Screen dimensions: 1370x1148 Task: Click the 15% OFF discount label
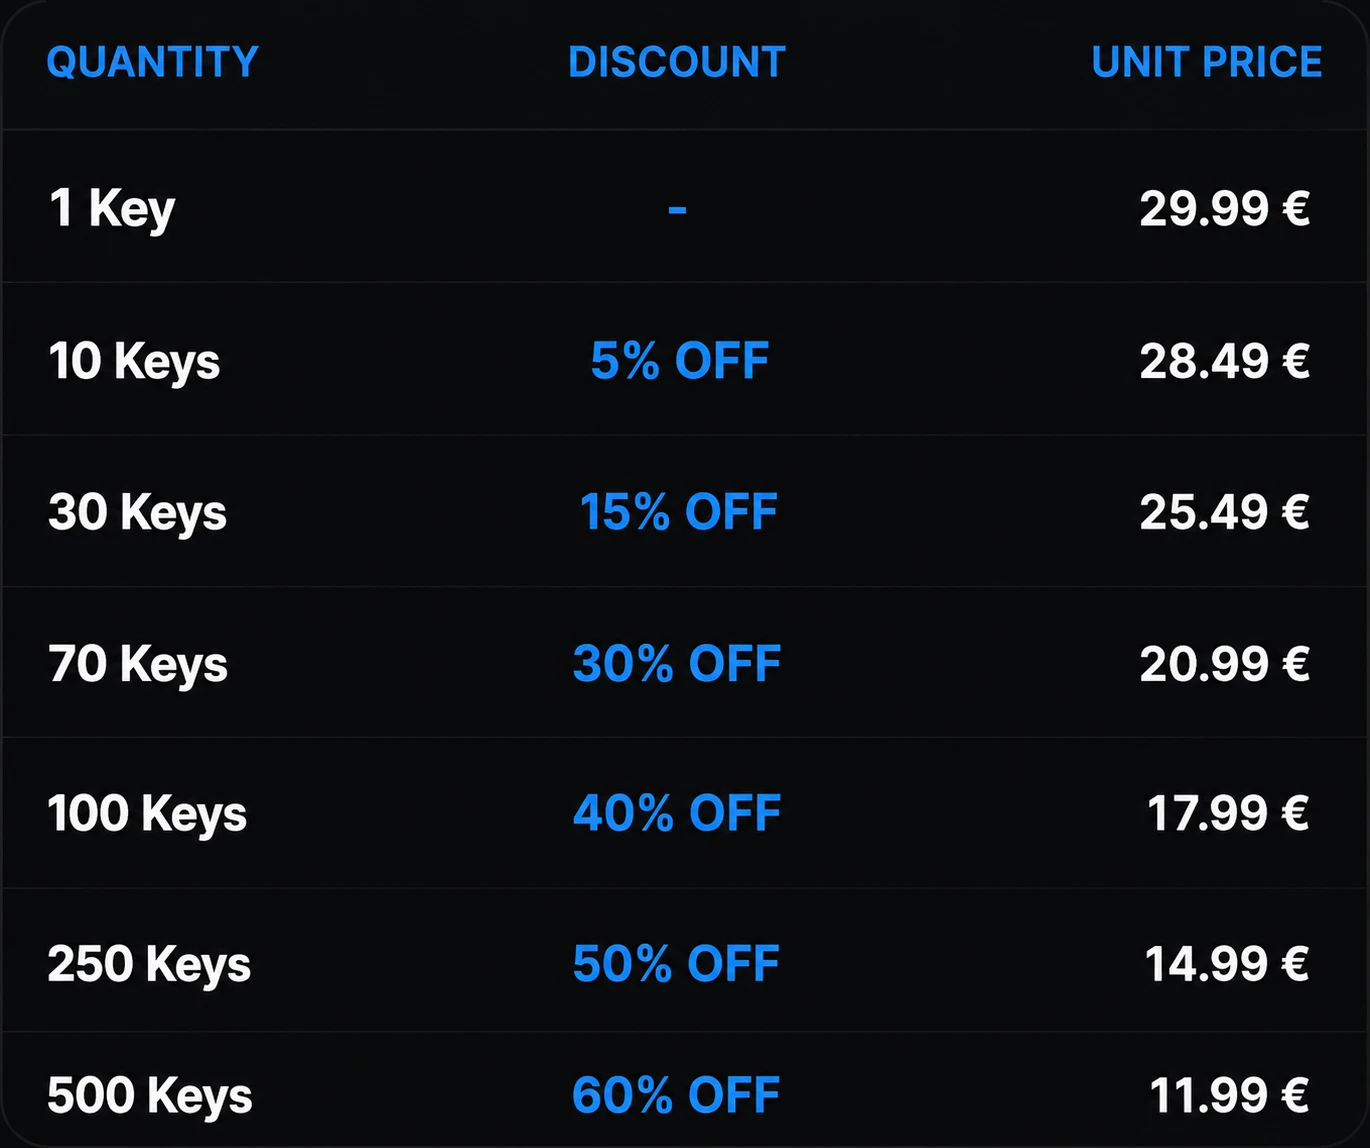tap(679, 512)
